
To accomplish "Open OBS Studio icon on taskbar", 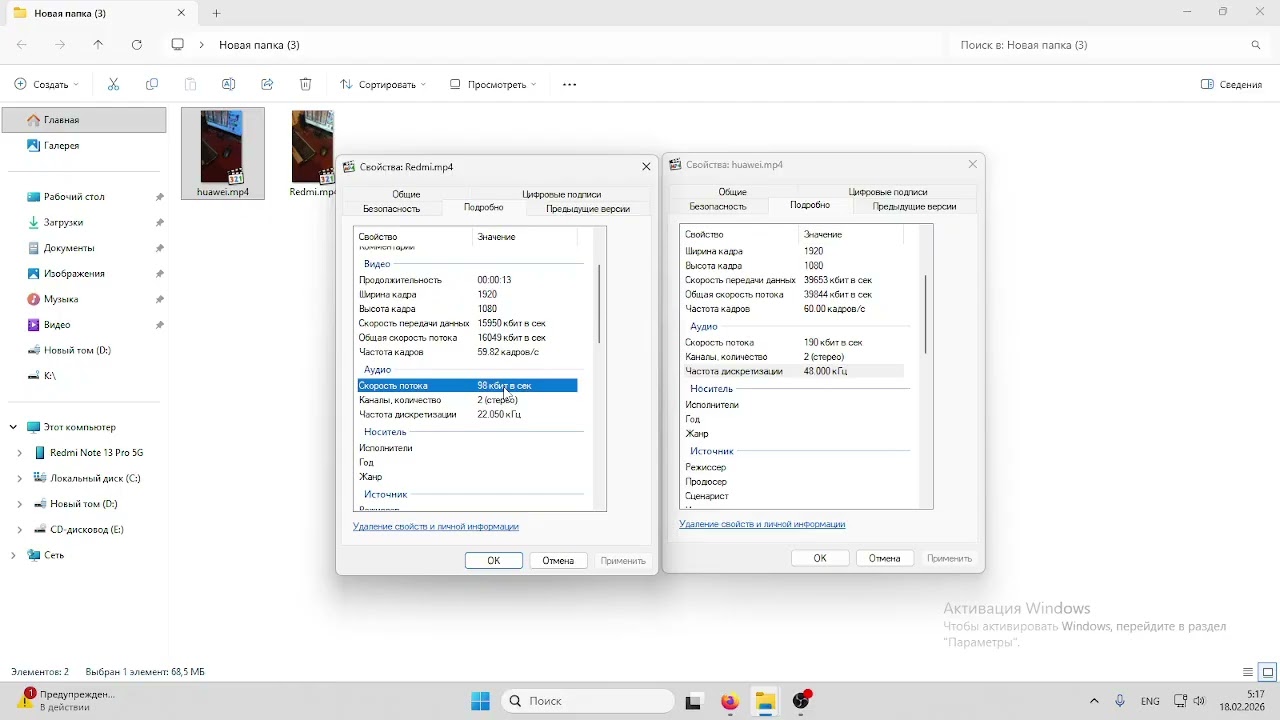I will pyautogui.click(x=801, y=702).
